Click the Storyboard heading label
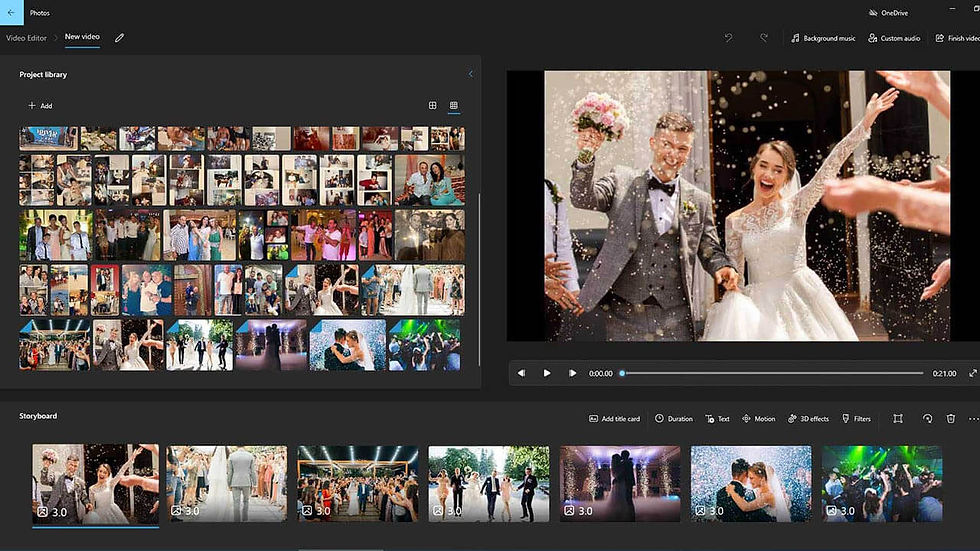The height and width of the screenshot is (551, 980). tap(38, 416)
